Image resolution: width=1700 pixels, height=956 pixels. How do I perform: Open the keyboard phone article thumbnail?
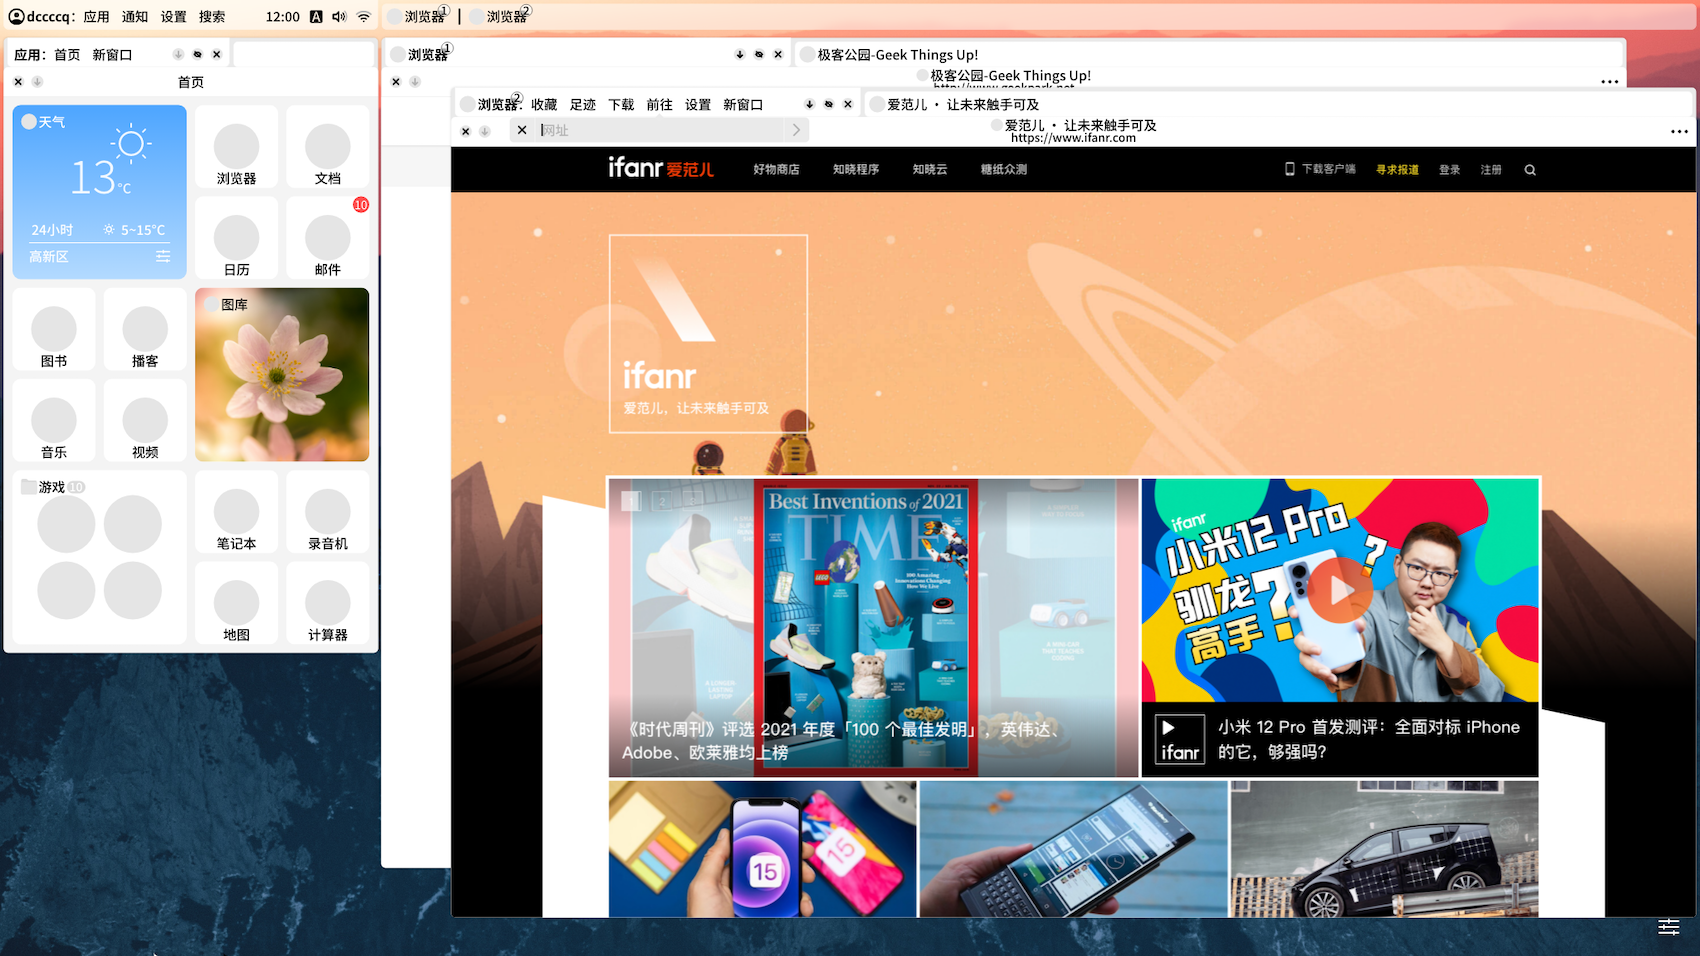1073,849
